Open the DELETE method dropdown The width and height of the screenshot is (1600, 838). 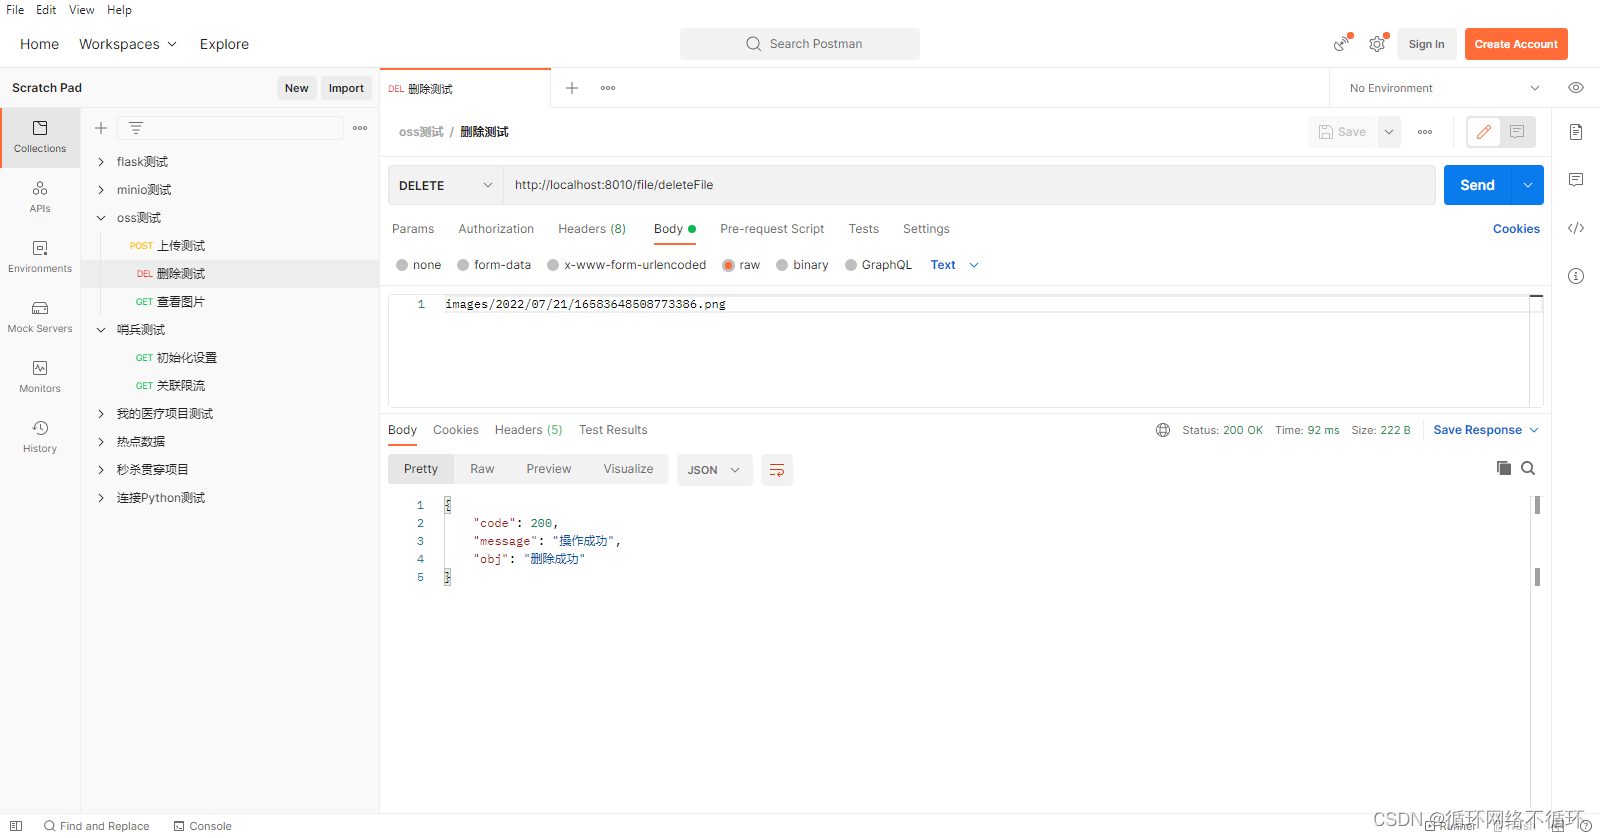pos(446,185)
